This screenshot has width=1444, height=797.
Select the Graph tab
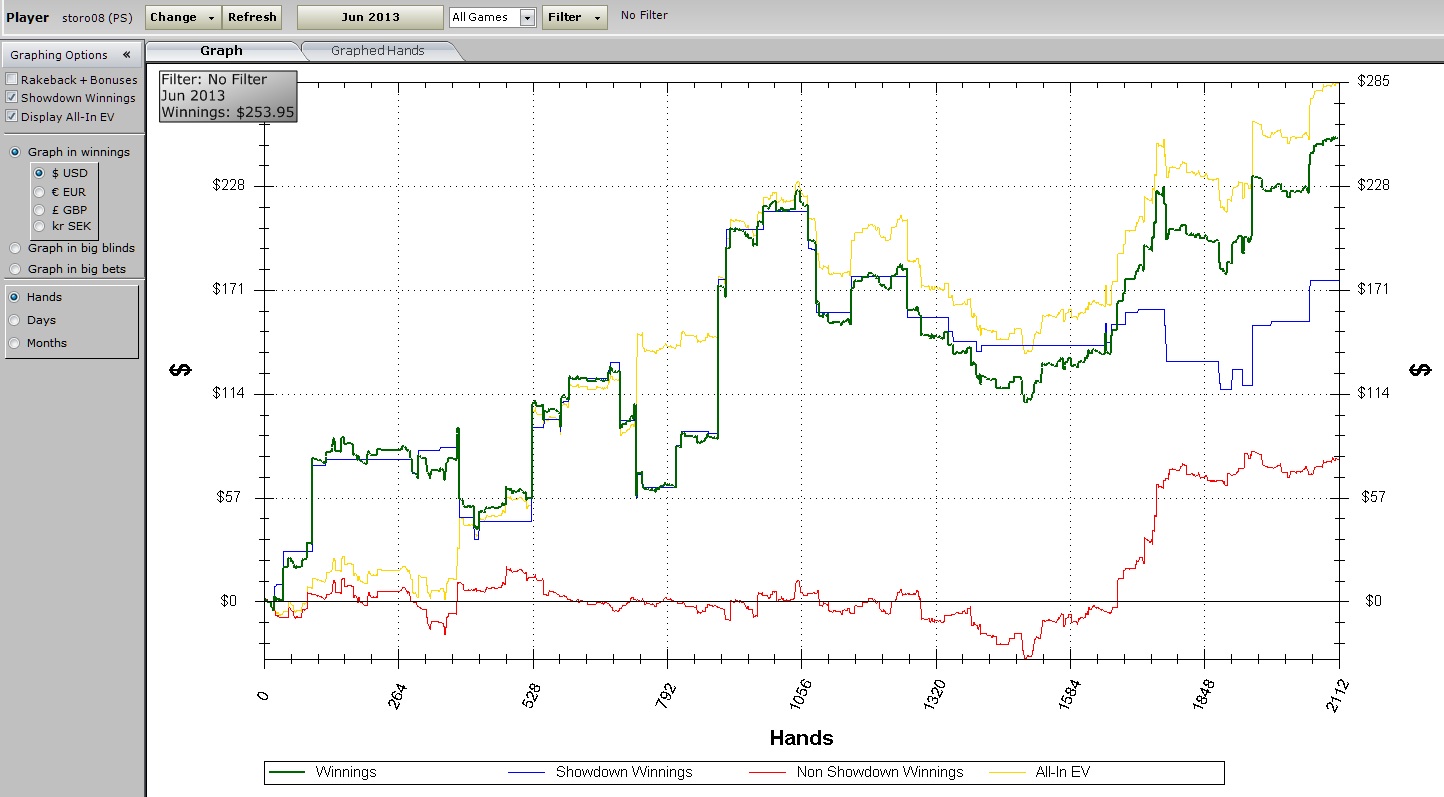coord(221,51)
